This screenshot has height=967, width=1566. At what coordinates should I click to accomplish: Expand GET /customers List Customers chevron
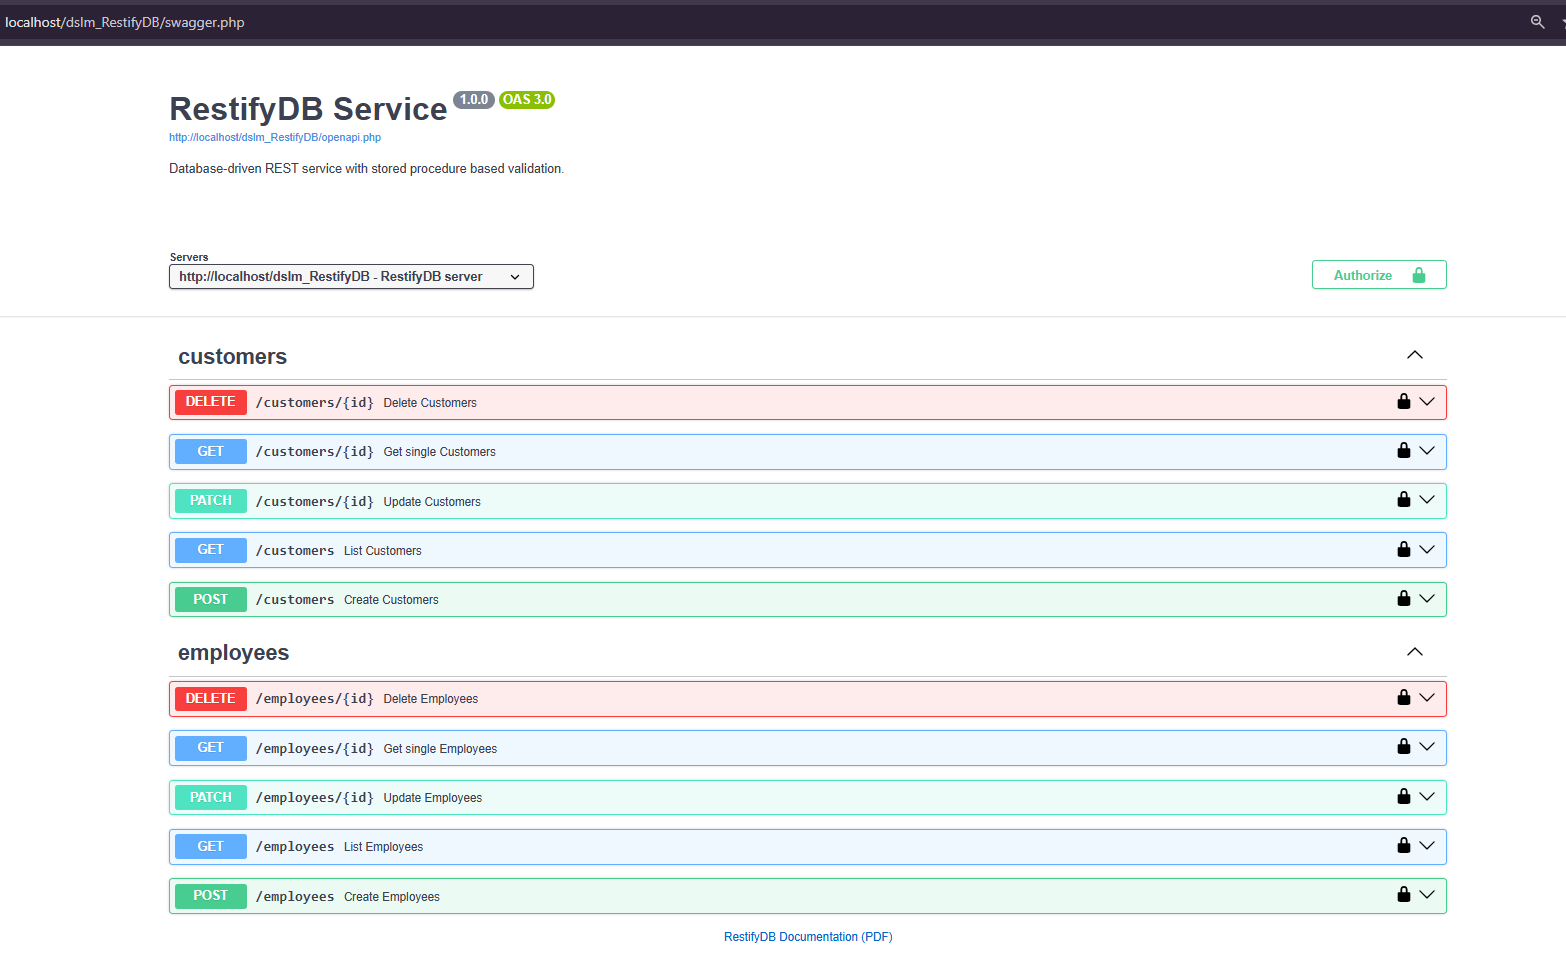(x=1427, y=550)
